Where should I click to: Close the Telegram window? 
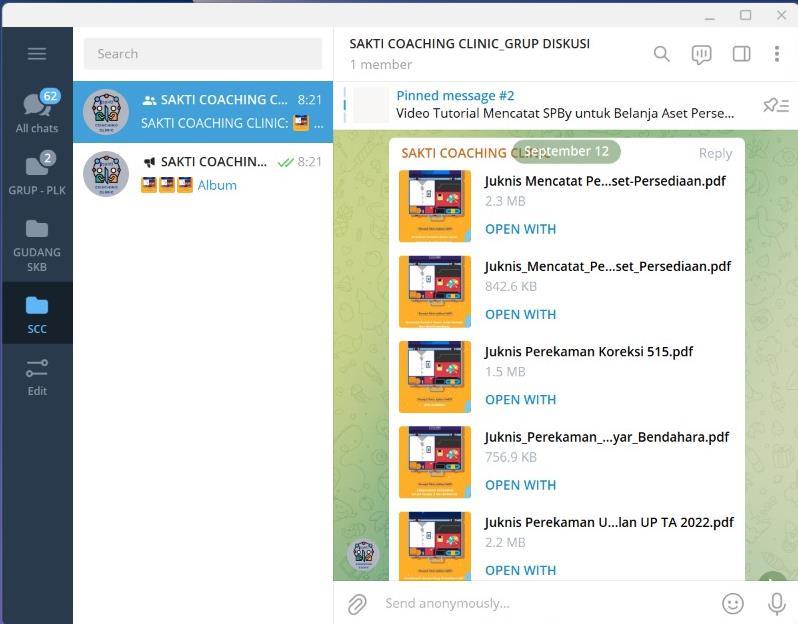(782, 15)
